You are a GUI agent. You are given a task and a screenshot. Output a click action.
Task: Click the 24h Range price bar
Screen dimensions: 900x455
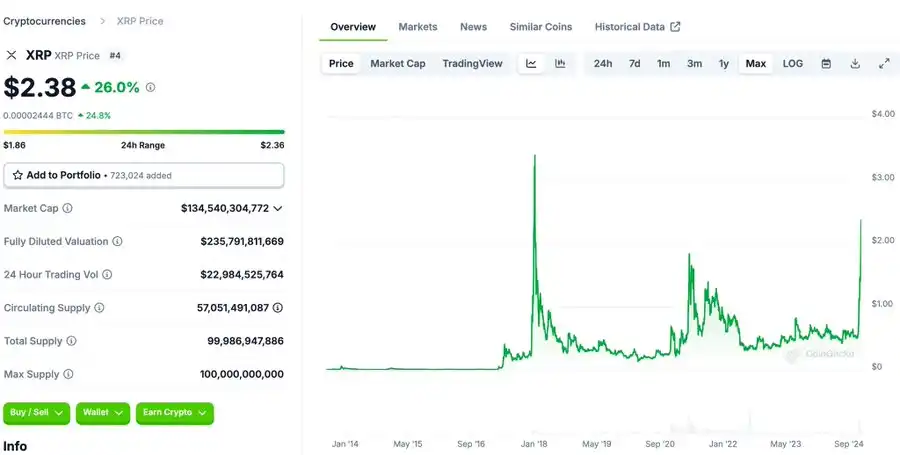pyautogui.click(x=143, y=132)
